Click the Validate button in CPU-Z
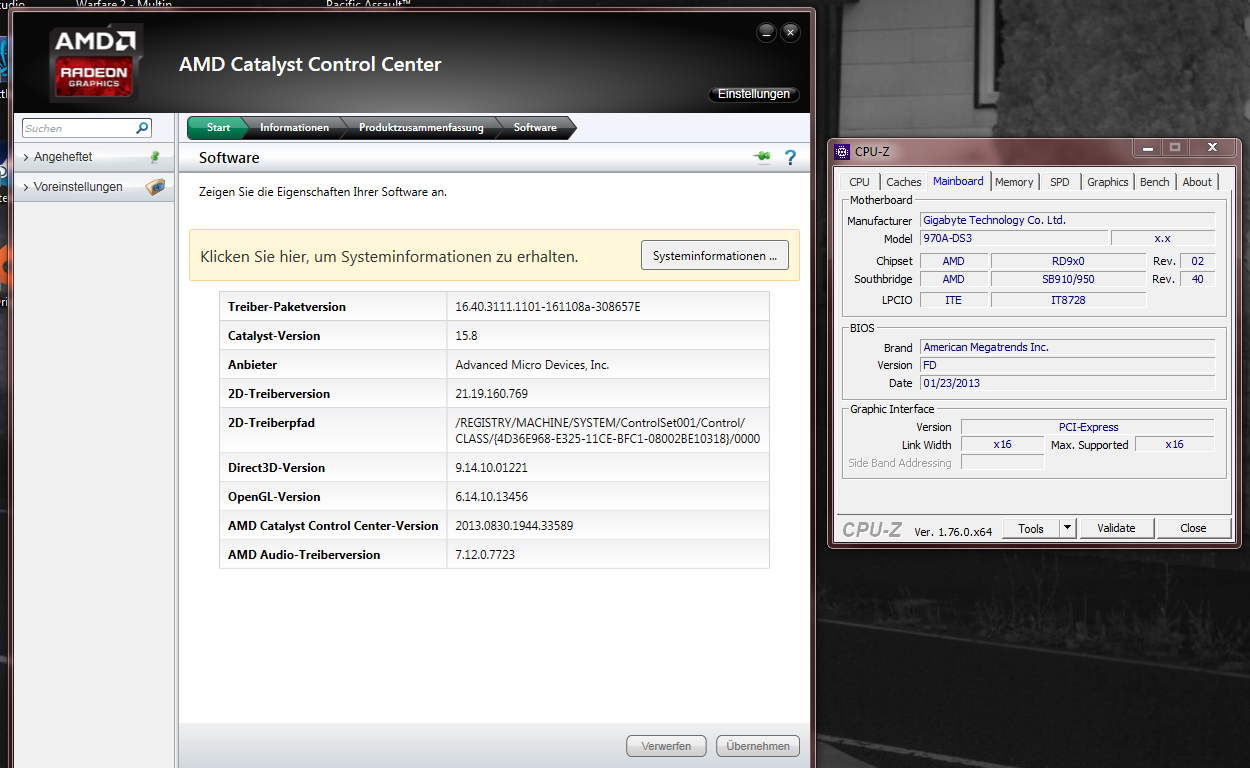 1116,528
